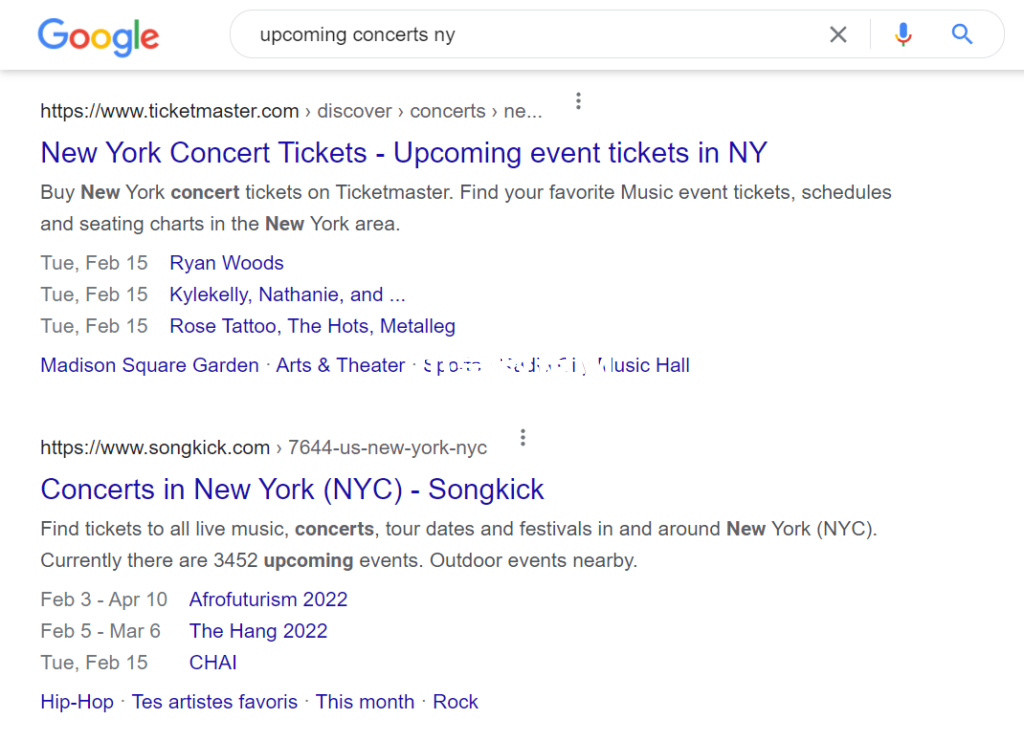1024x741 pixels.
Task: Open Afrofuturism 2022 event link
Action: point(268,599)
